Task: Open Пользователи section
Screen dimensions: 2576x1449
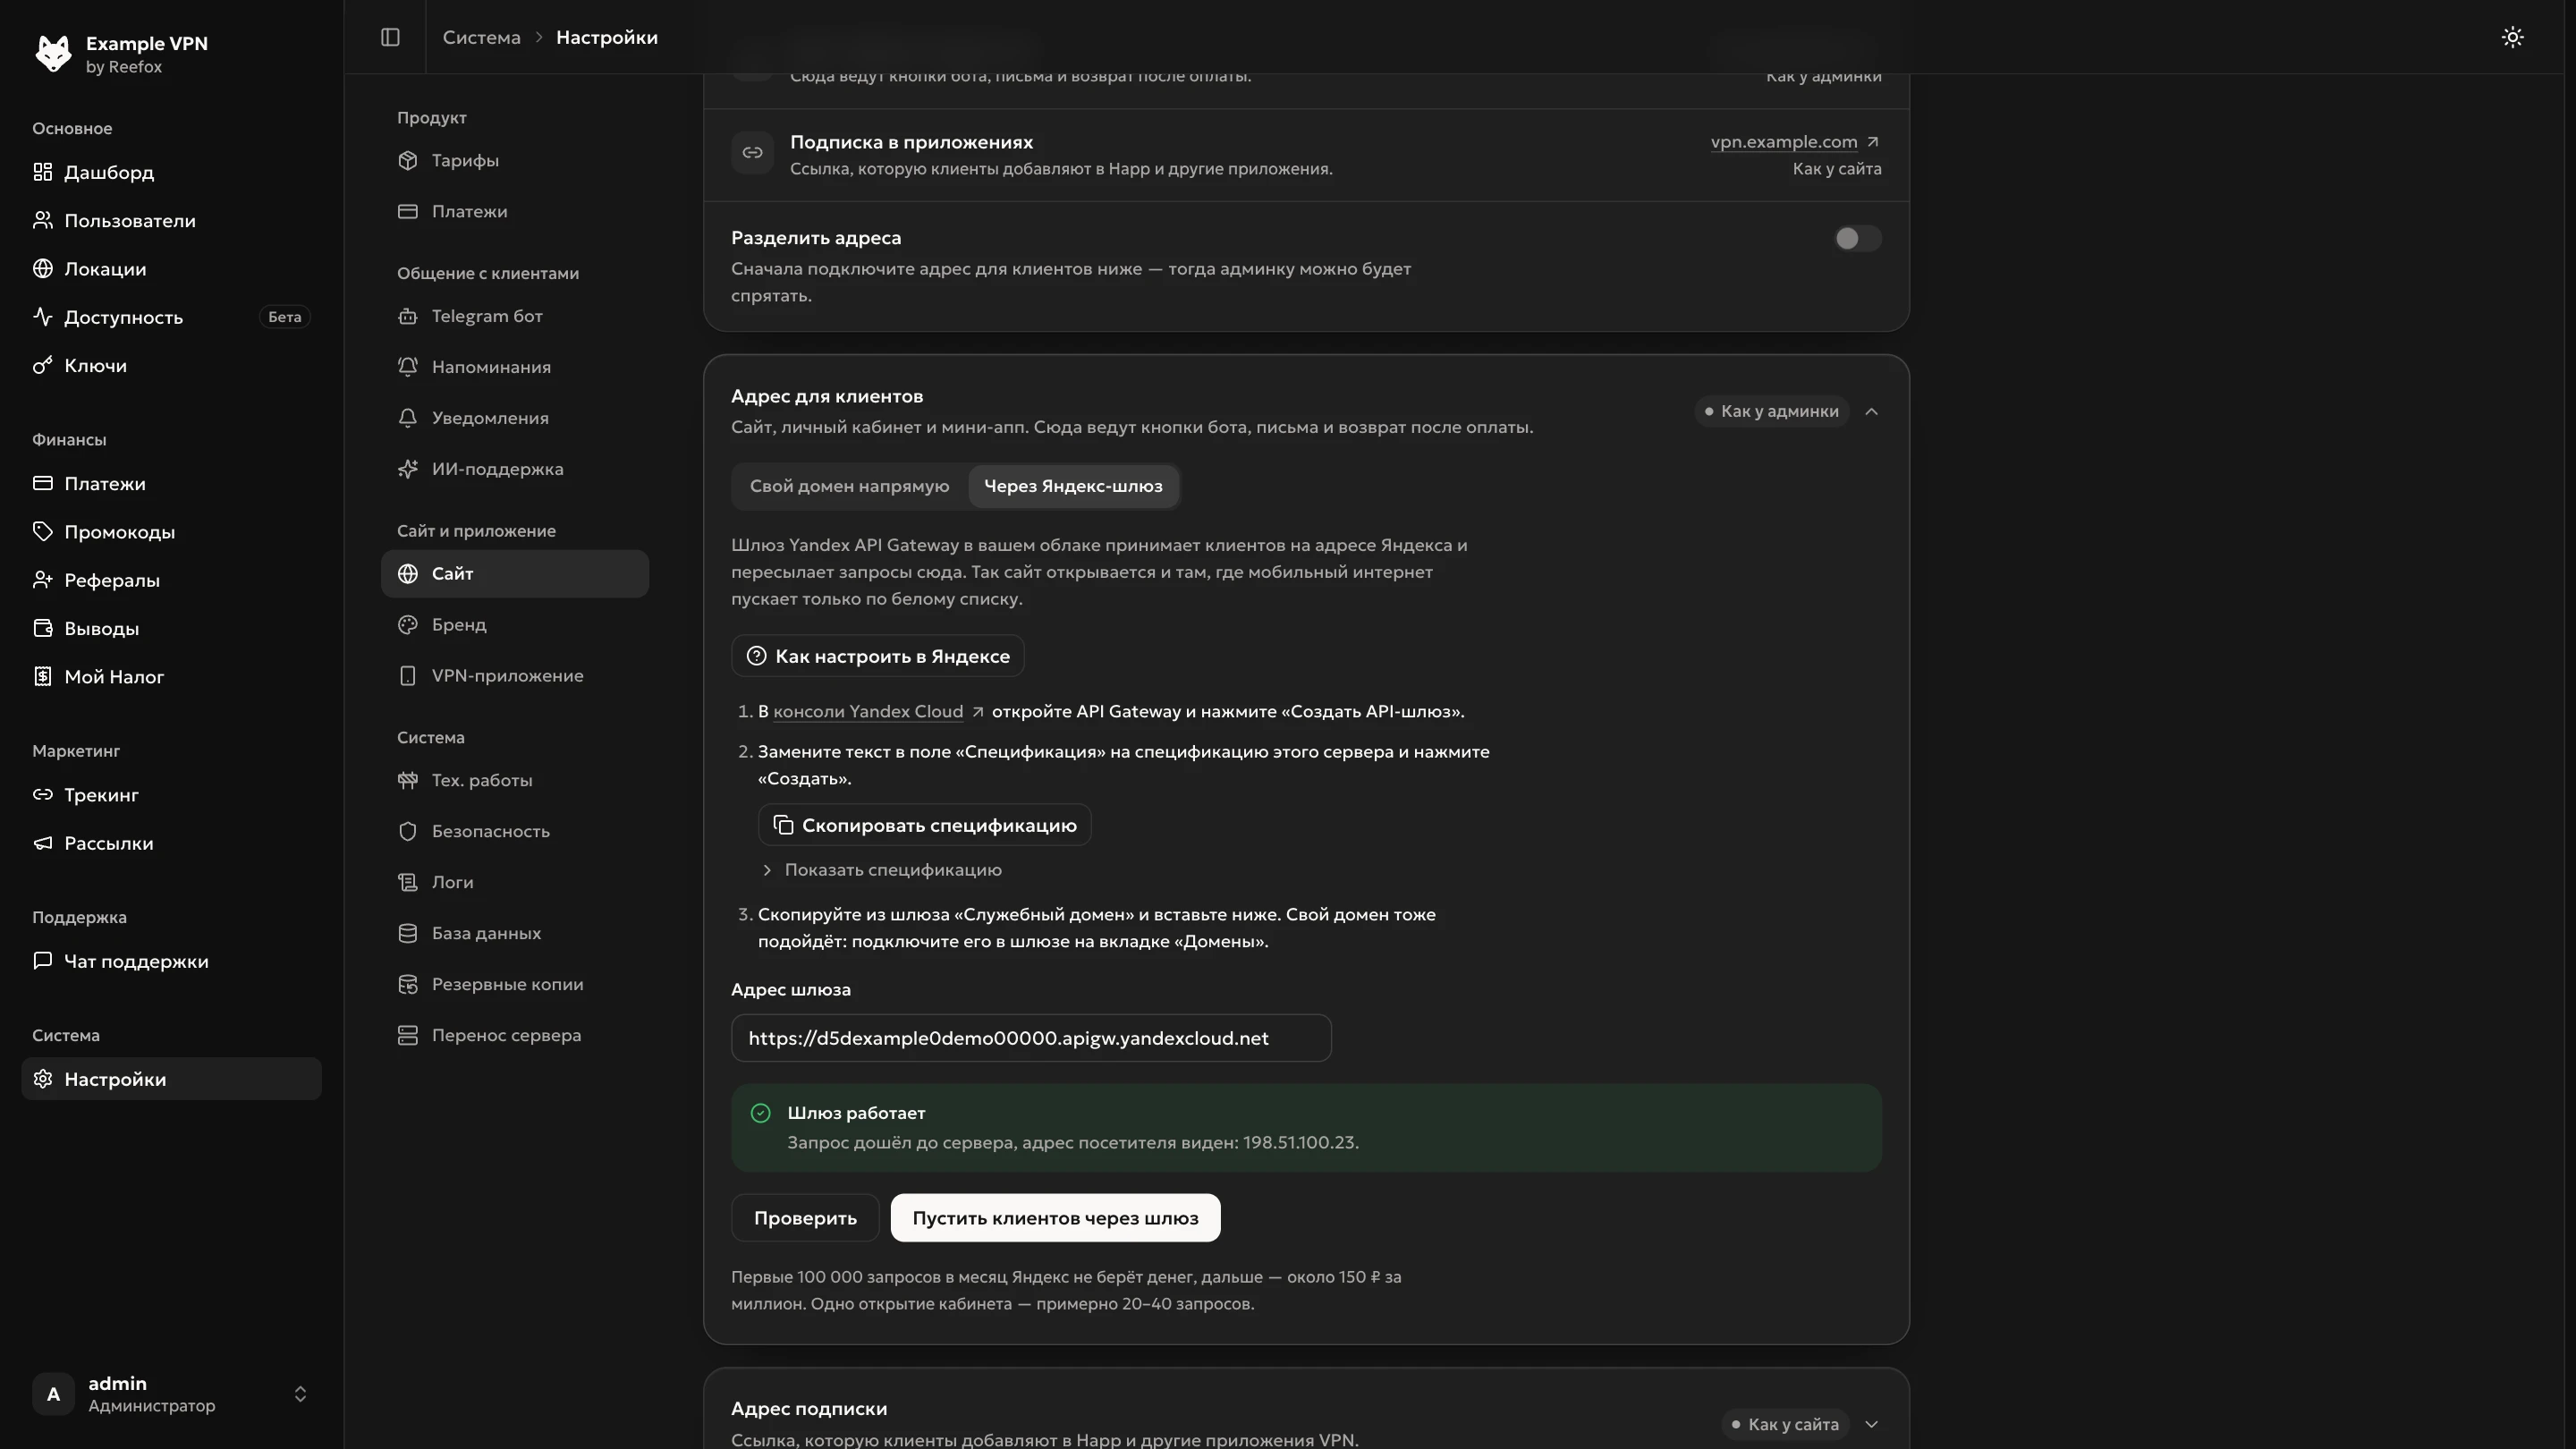Action: (171, 220)
